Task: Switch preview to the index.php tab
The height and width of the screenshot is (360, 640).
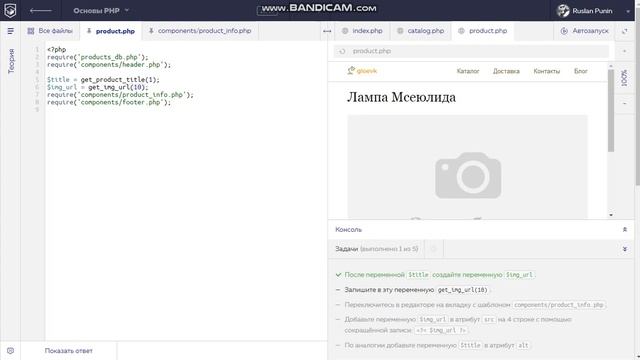Action: (x=362, y=31)
